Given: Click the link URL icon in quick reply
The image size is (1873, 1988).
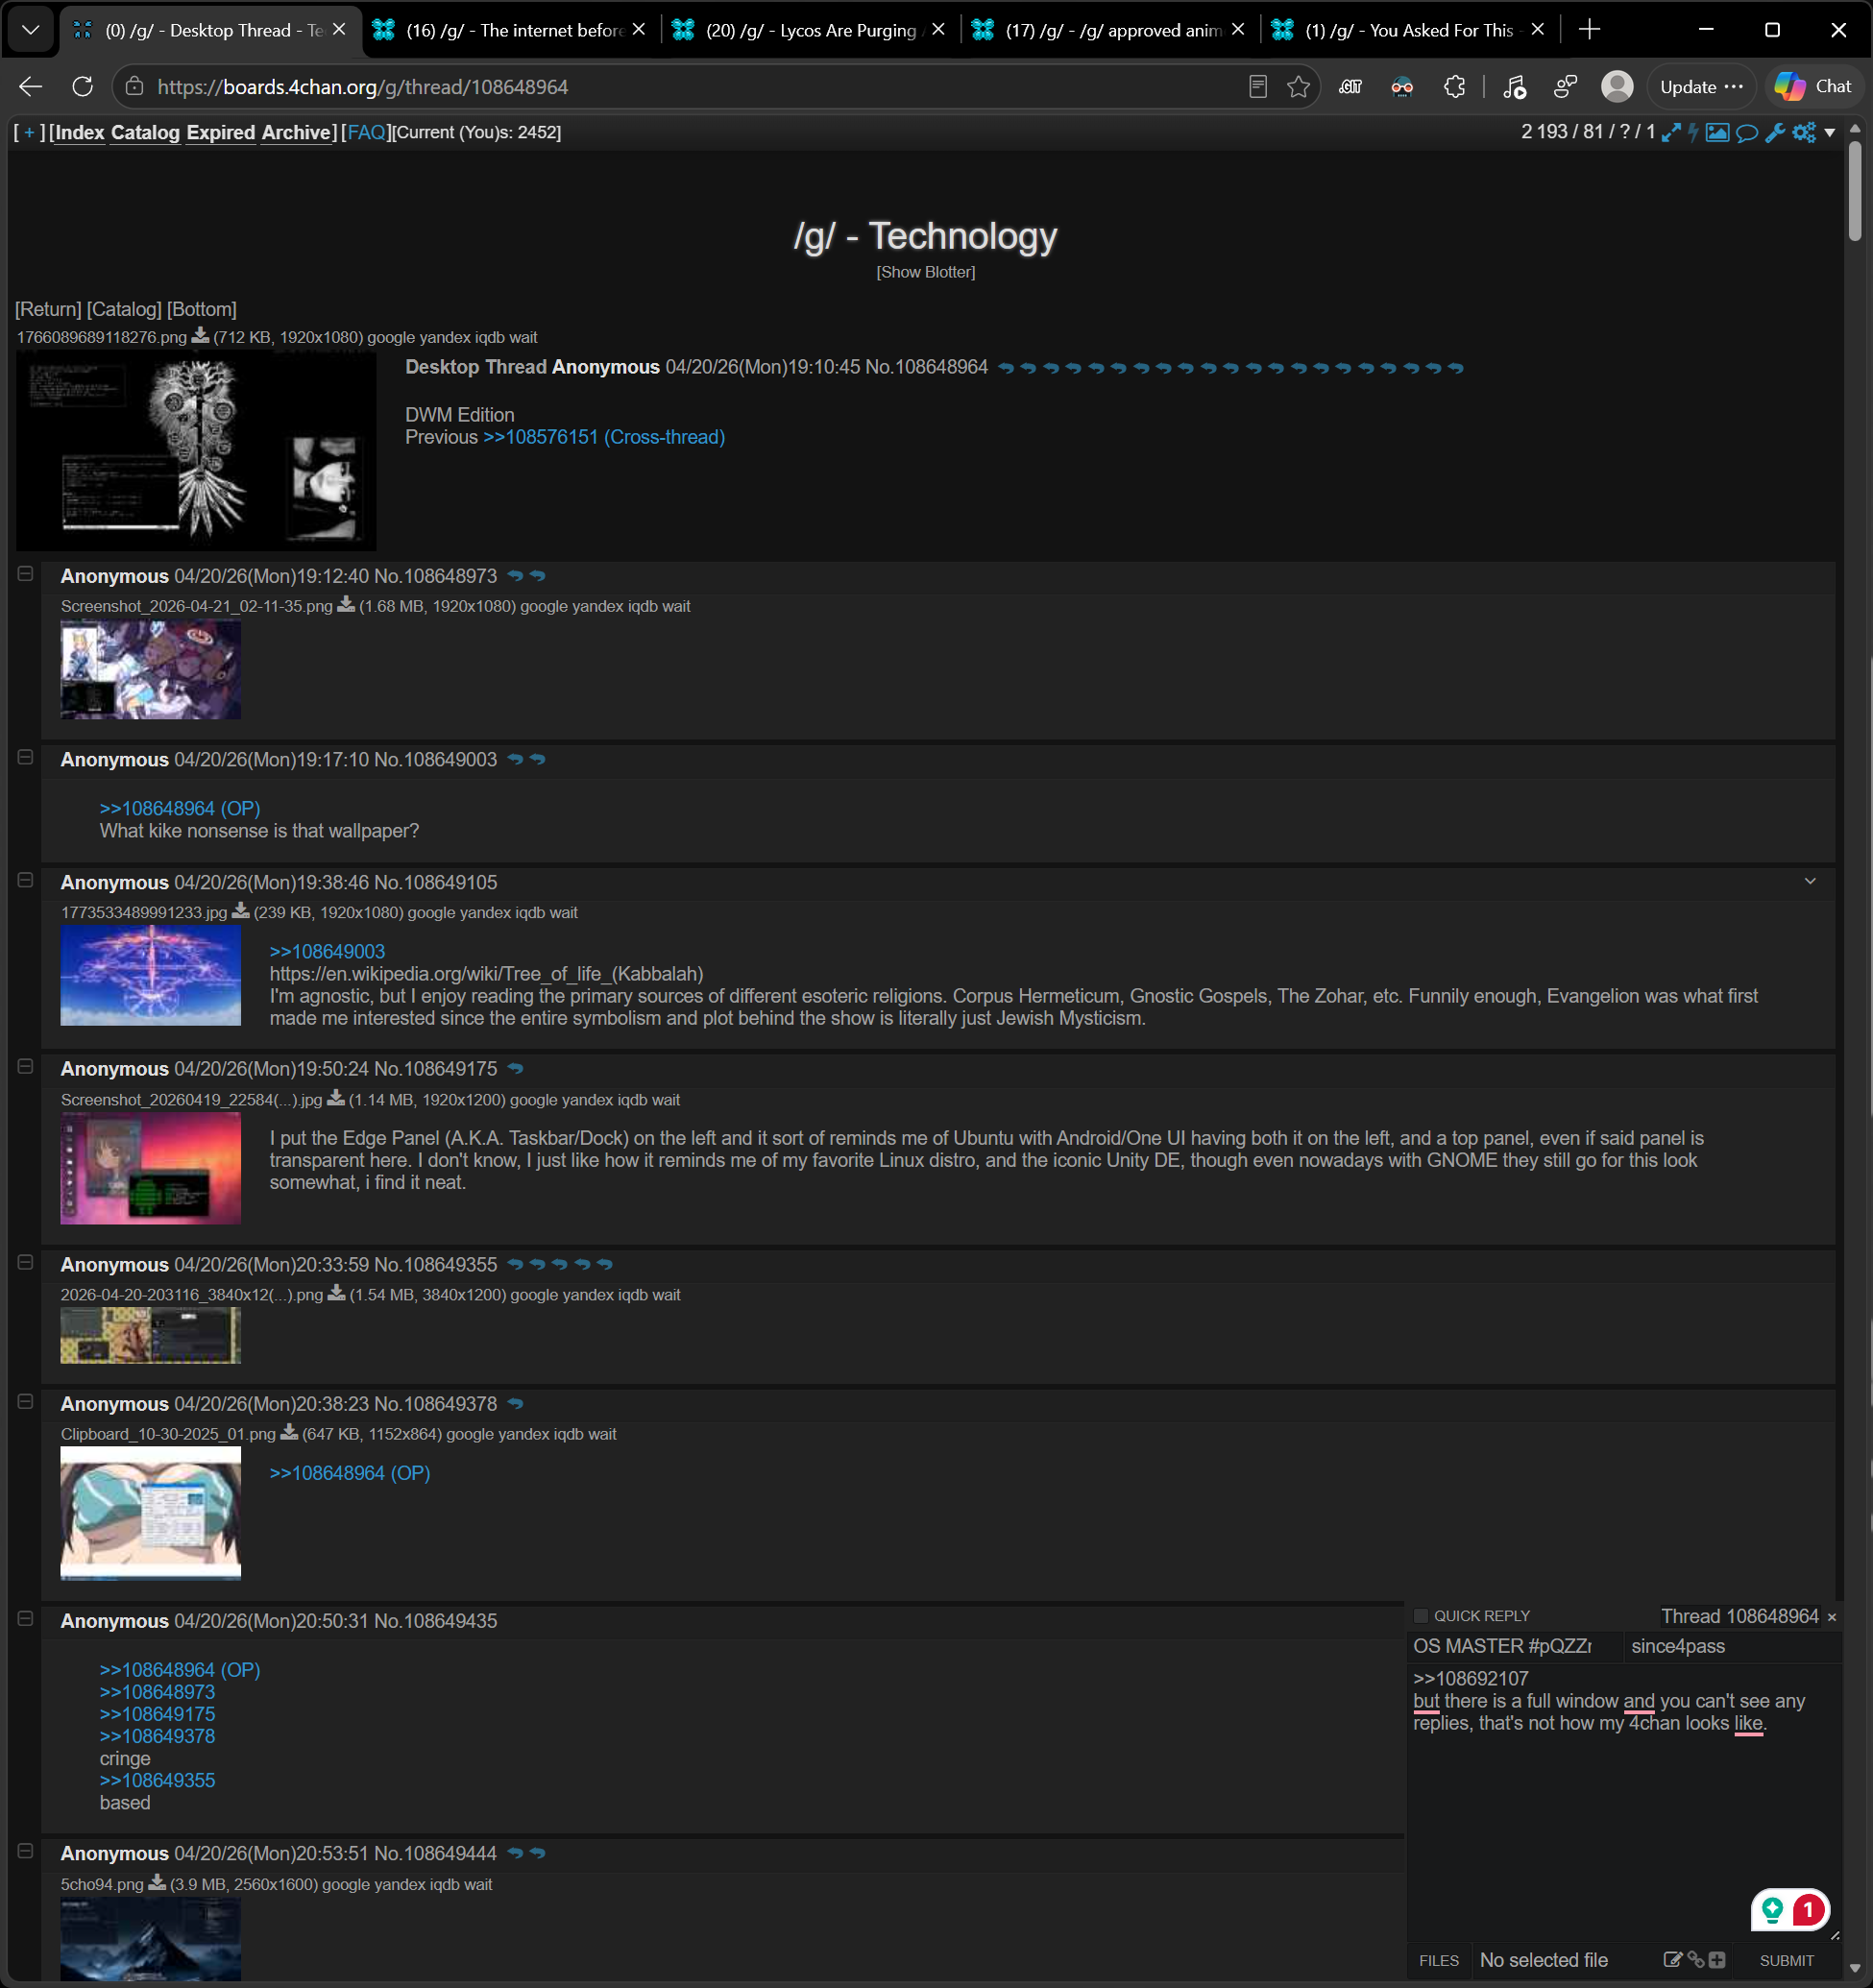Looking at the screenshot, I should [x=1695, y=1959].
